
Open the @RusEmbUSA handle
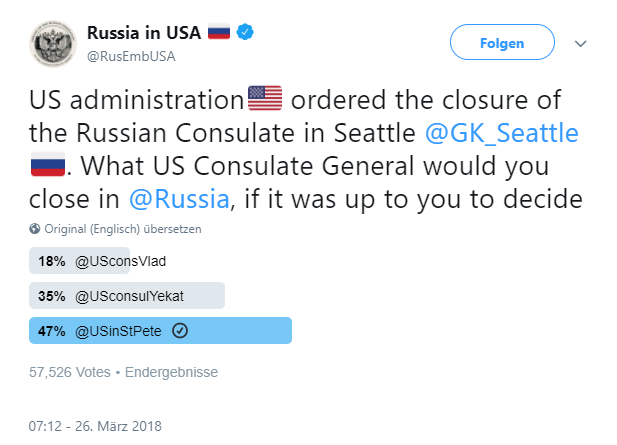coord(132,55)
